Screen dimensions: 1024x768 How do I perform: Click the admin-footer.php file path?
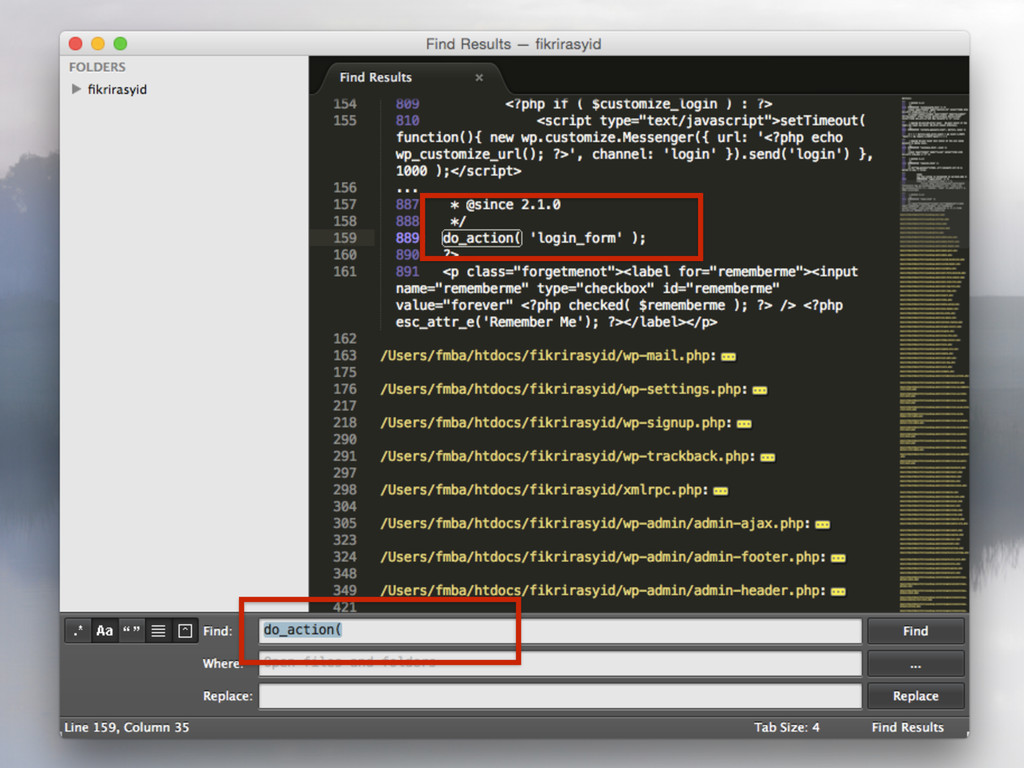click(x=603, y=558)
